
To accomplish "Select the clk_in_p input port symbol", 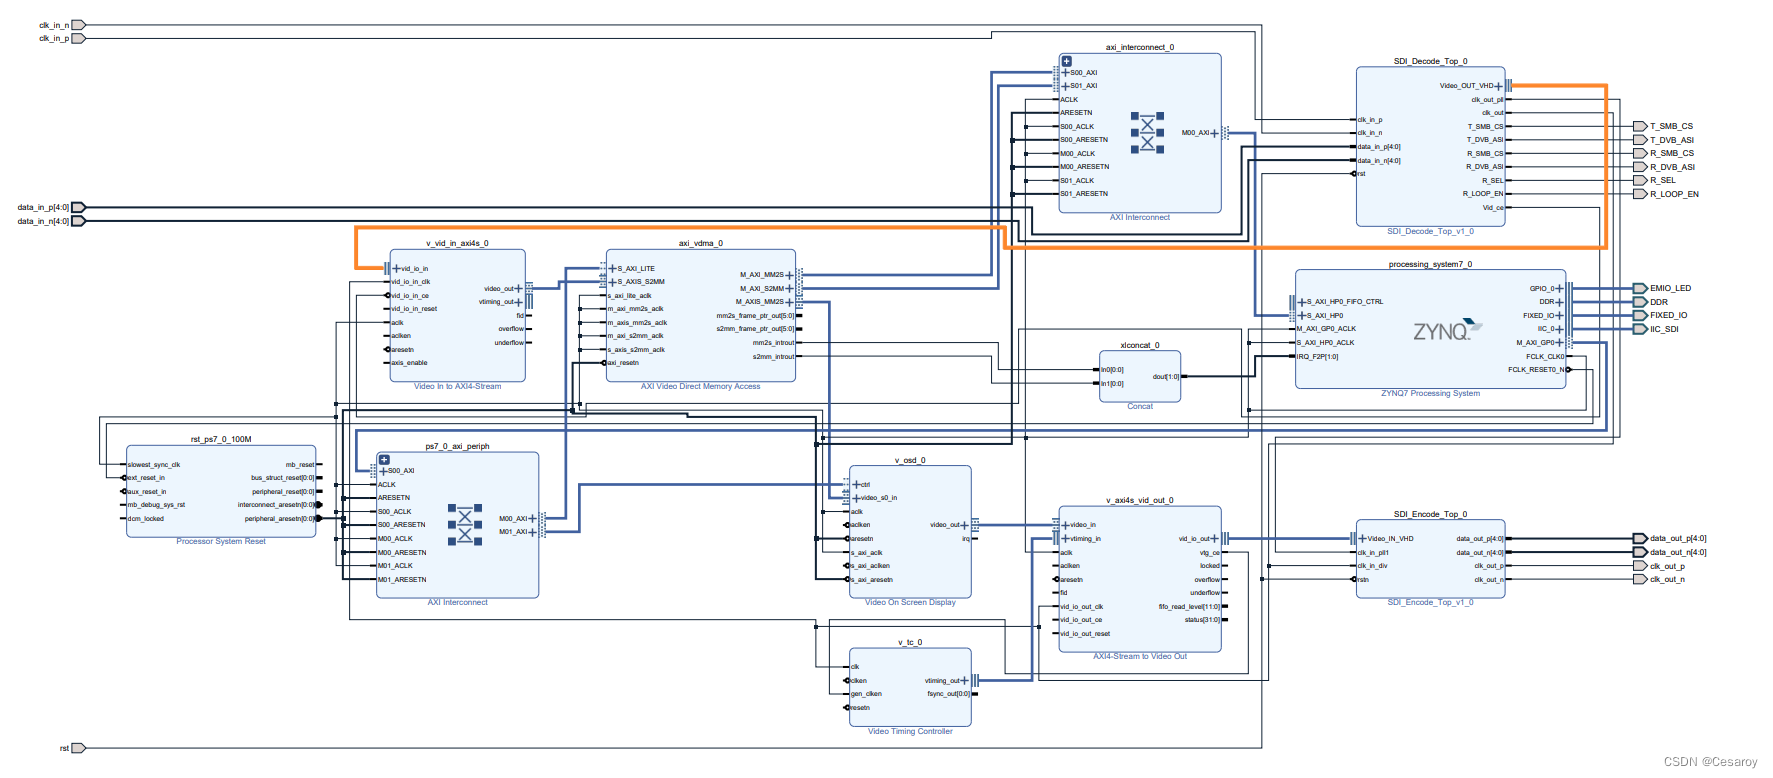I will pyautogui.click(x=78, y=38).
